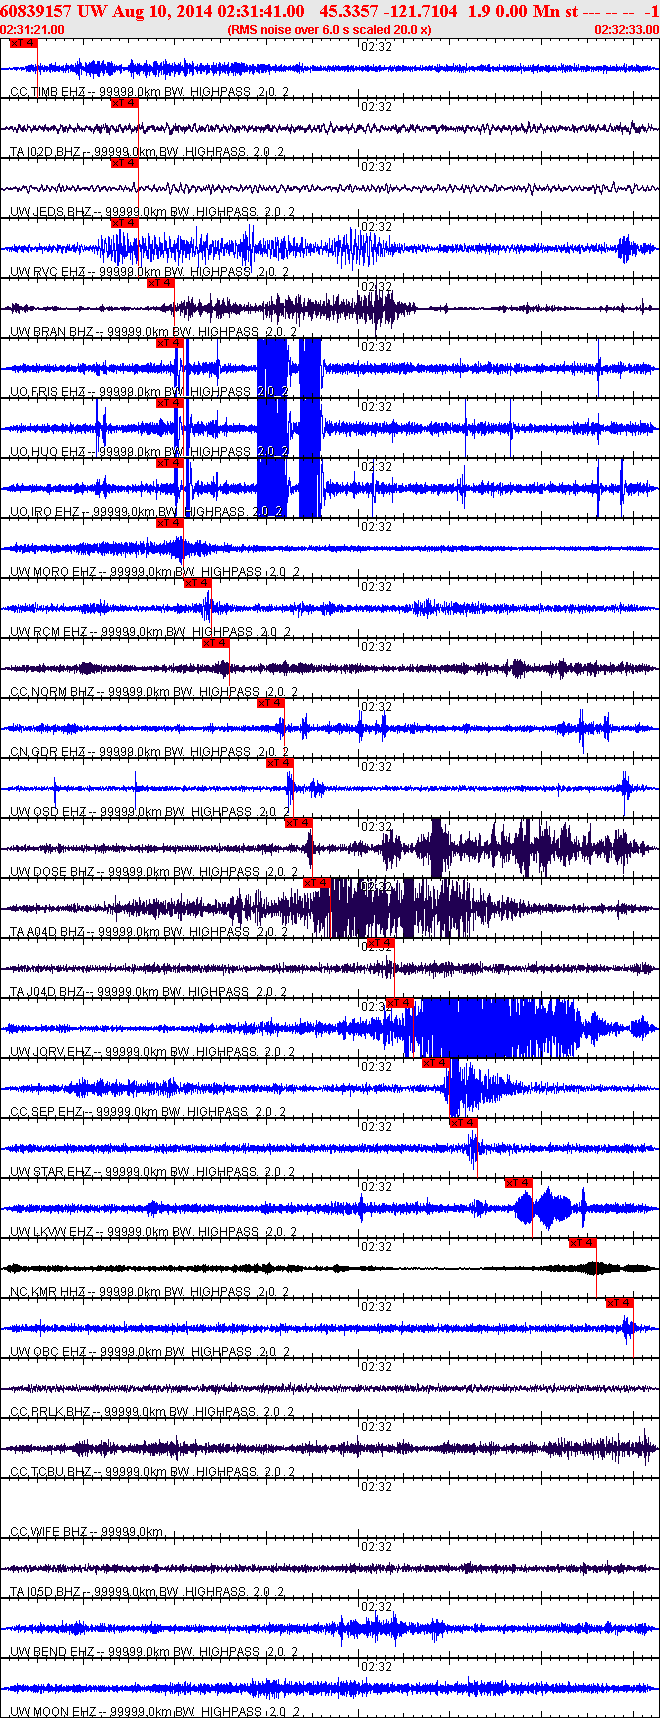The width and height of the screenshot is (660, 1718).
Task: Click the red pick flag on the UO HUO trace
Action: pos(170,403)
